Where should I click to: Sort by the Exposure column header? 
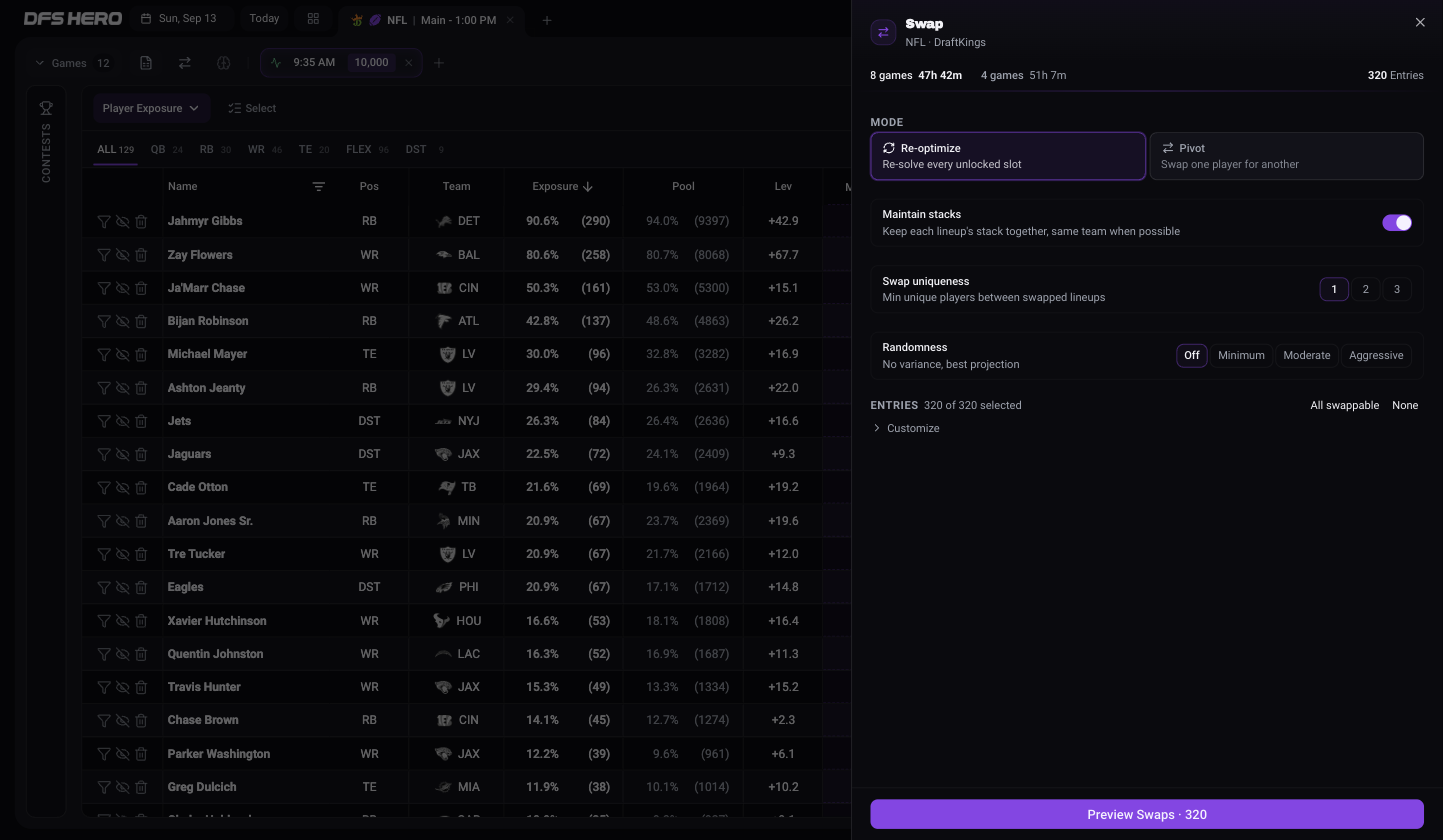point(562,187)
